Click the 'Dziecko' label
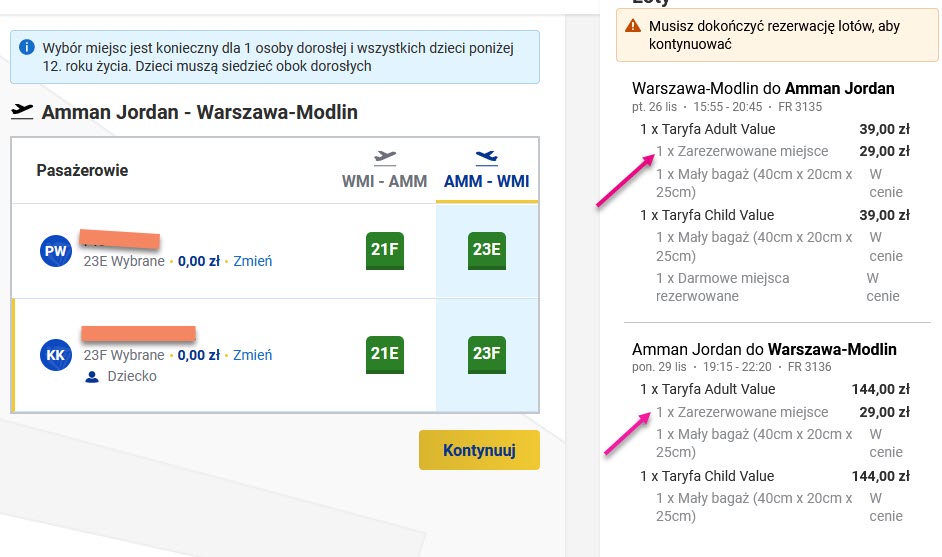Image resolution: width=942 pixels, height=557 pixels. point(132,376)
